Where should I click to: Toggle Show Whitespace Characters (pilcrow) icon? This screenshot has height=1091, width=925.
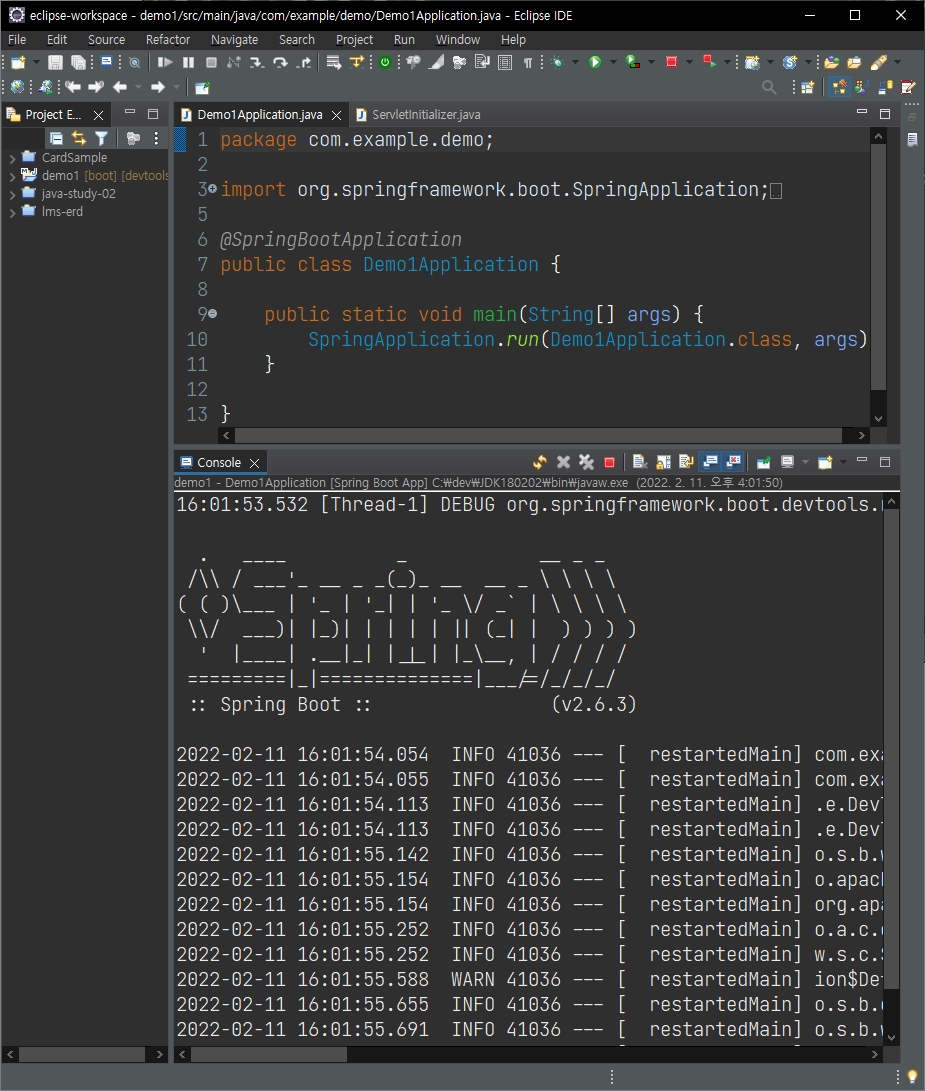(x=528, y=63)
